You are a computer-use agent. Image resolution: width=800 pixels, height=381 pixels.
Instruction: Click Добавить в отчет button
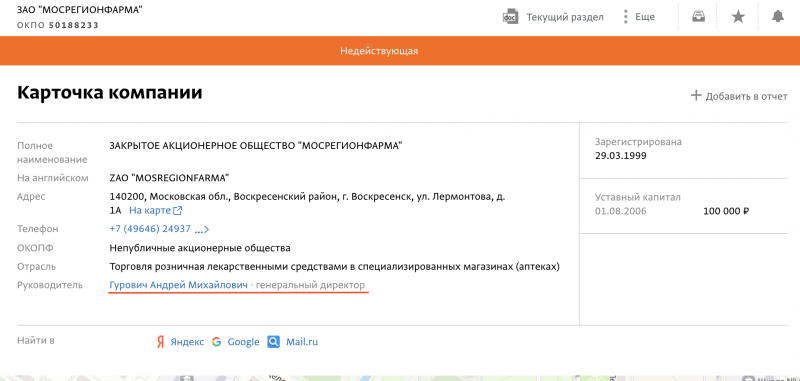coord(739,96)
